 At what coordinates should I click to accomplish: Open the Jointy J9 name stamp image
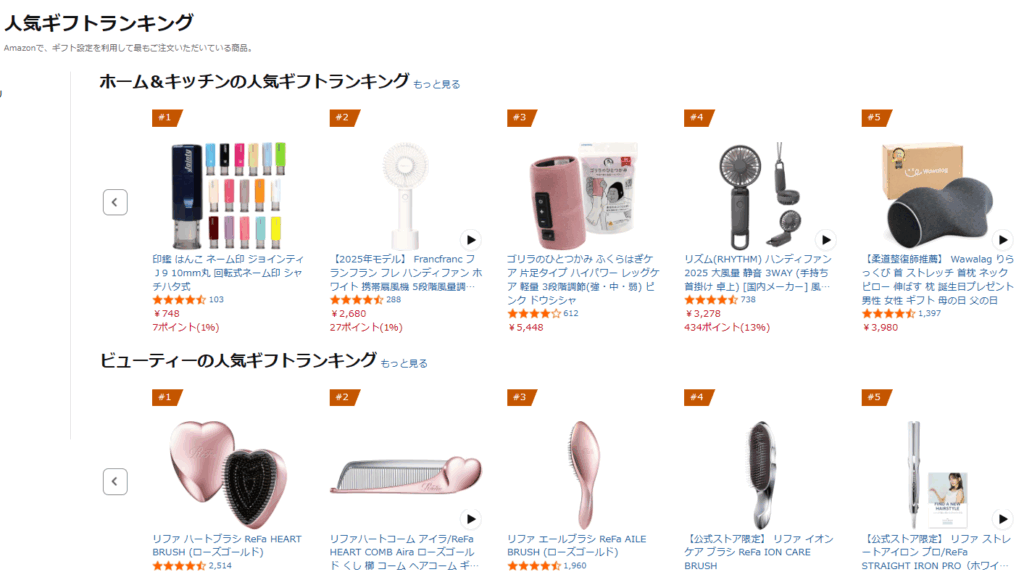click(x=229, y=195)
